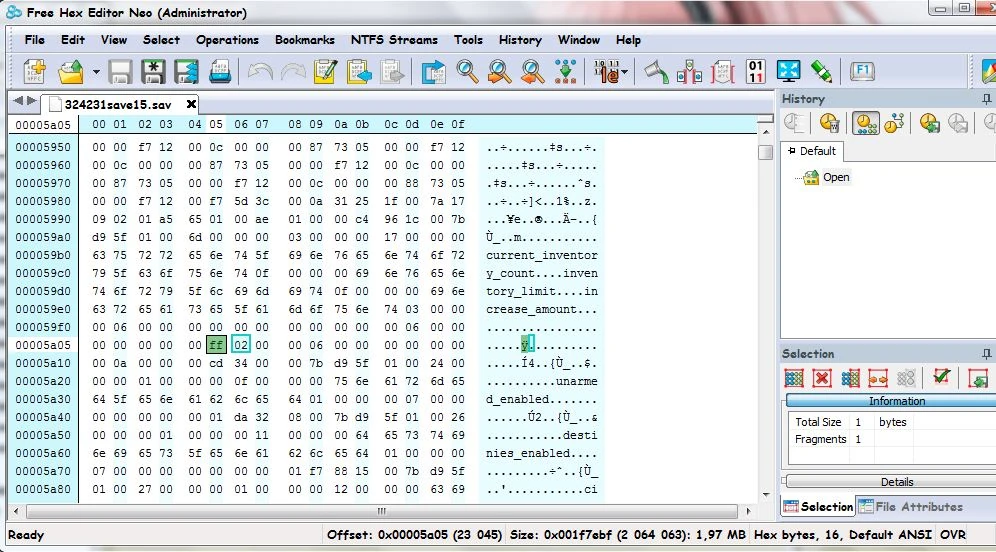Toggle full screen mode icon
The image size is (996, 552).
[x=788, y=71]
